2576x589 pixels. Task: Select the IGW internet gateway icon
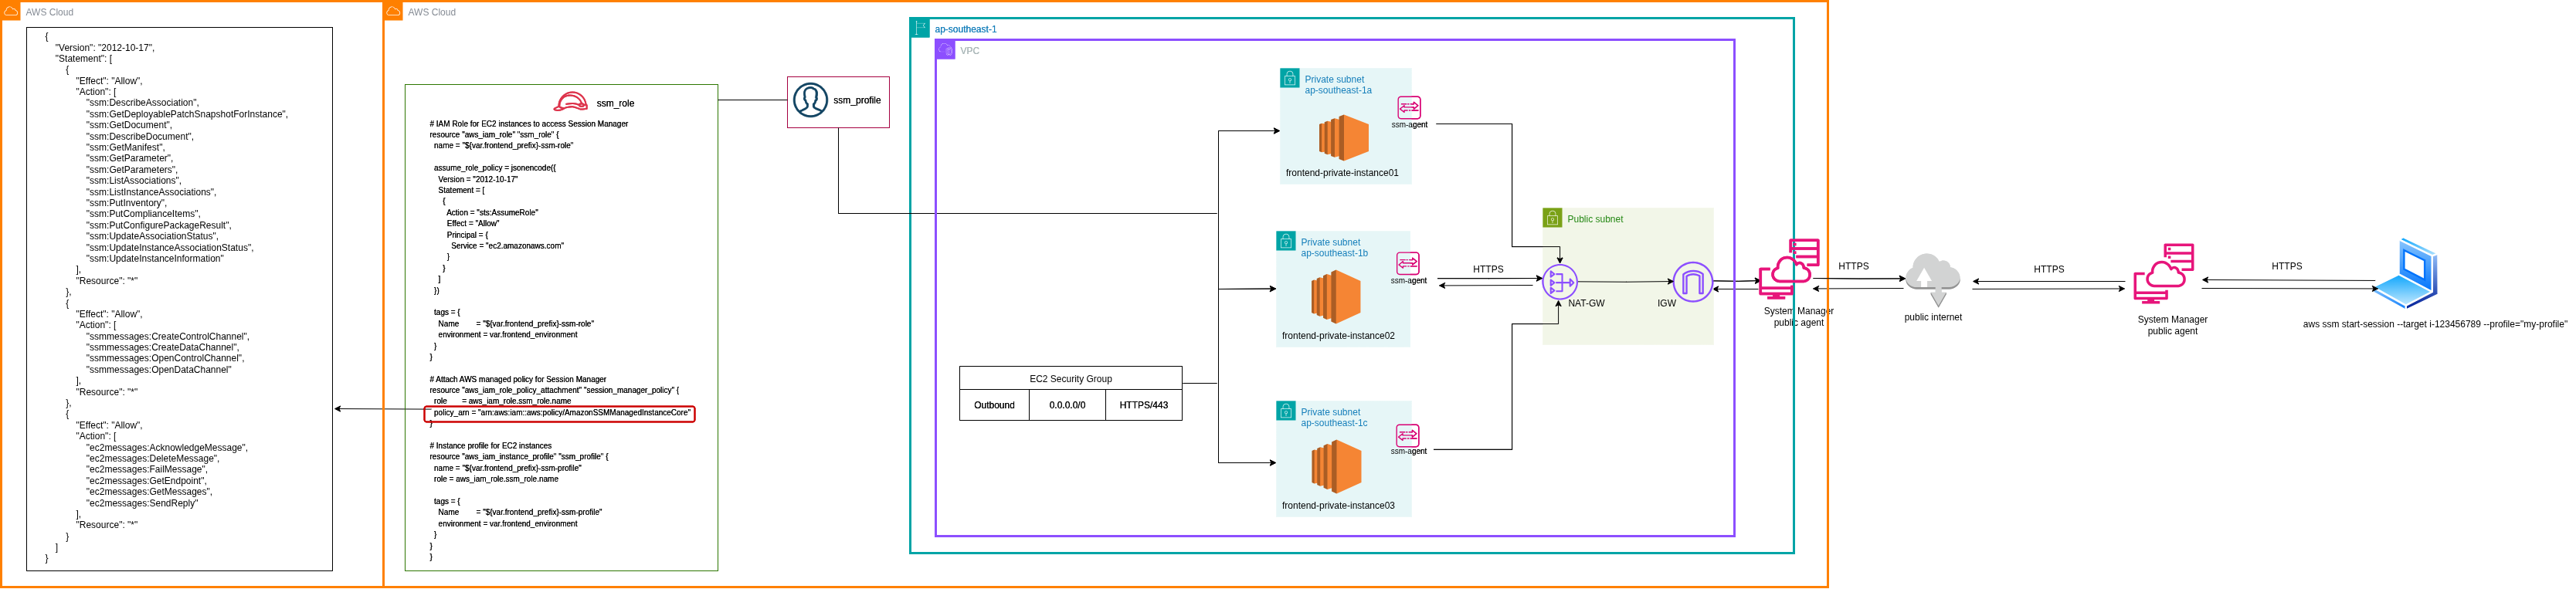[x=1692, y=282]
